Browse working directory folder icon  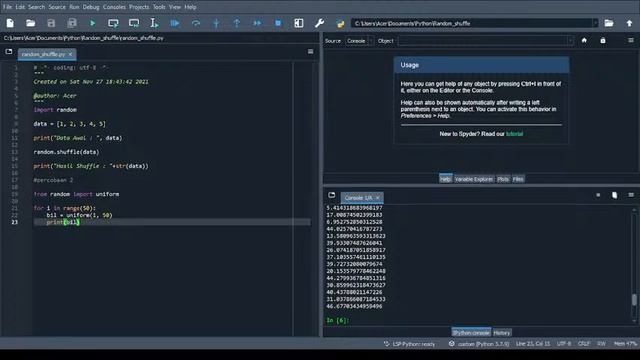(x=609, y=23)
